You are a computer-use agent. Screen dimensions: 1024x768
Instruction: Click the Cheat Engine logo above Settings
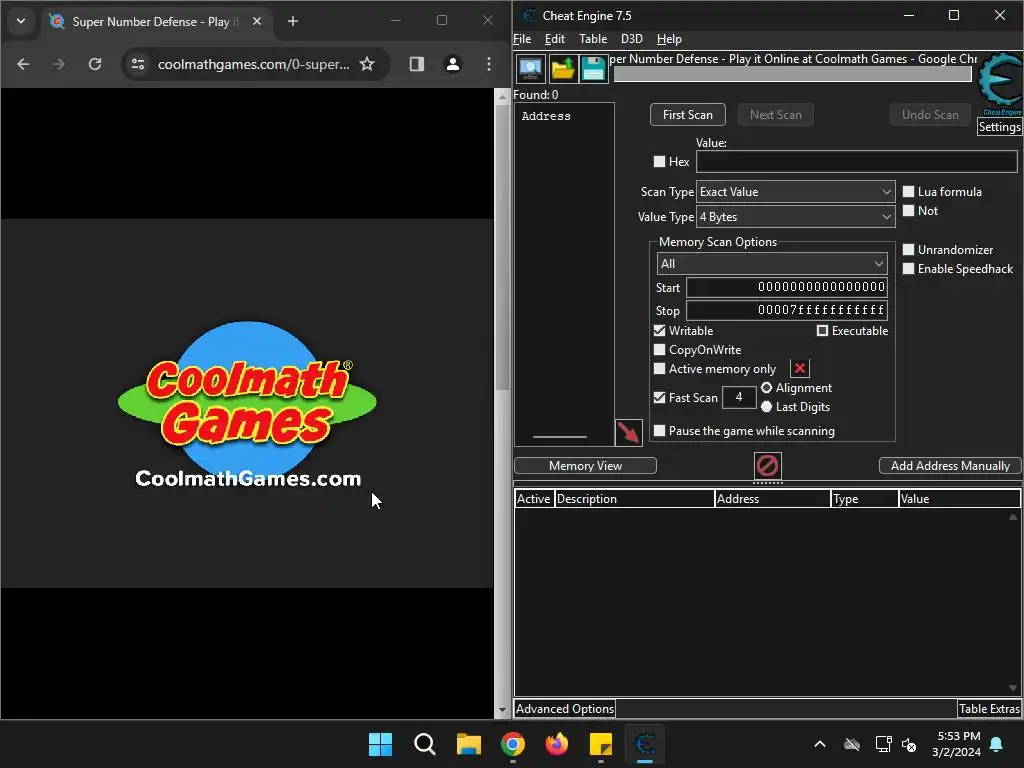pos(1000,84)
